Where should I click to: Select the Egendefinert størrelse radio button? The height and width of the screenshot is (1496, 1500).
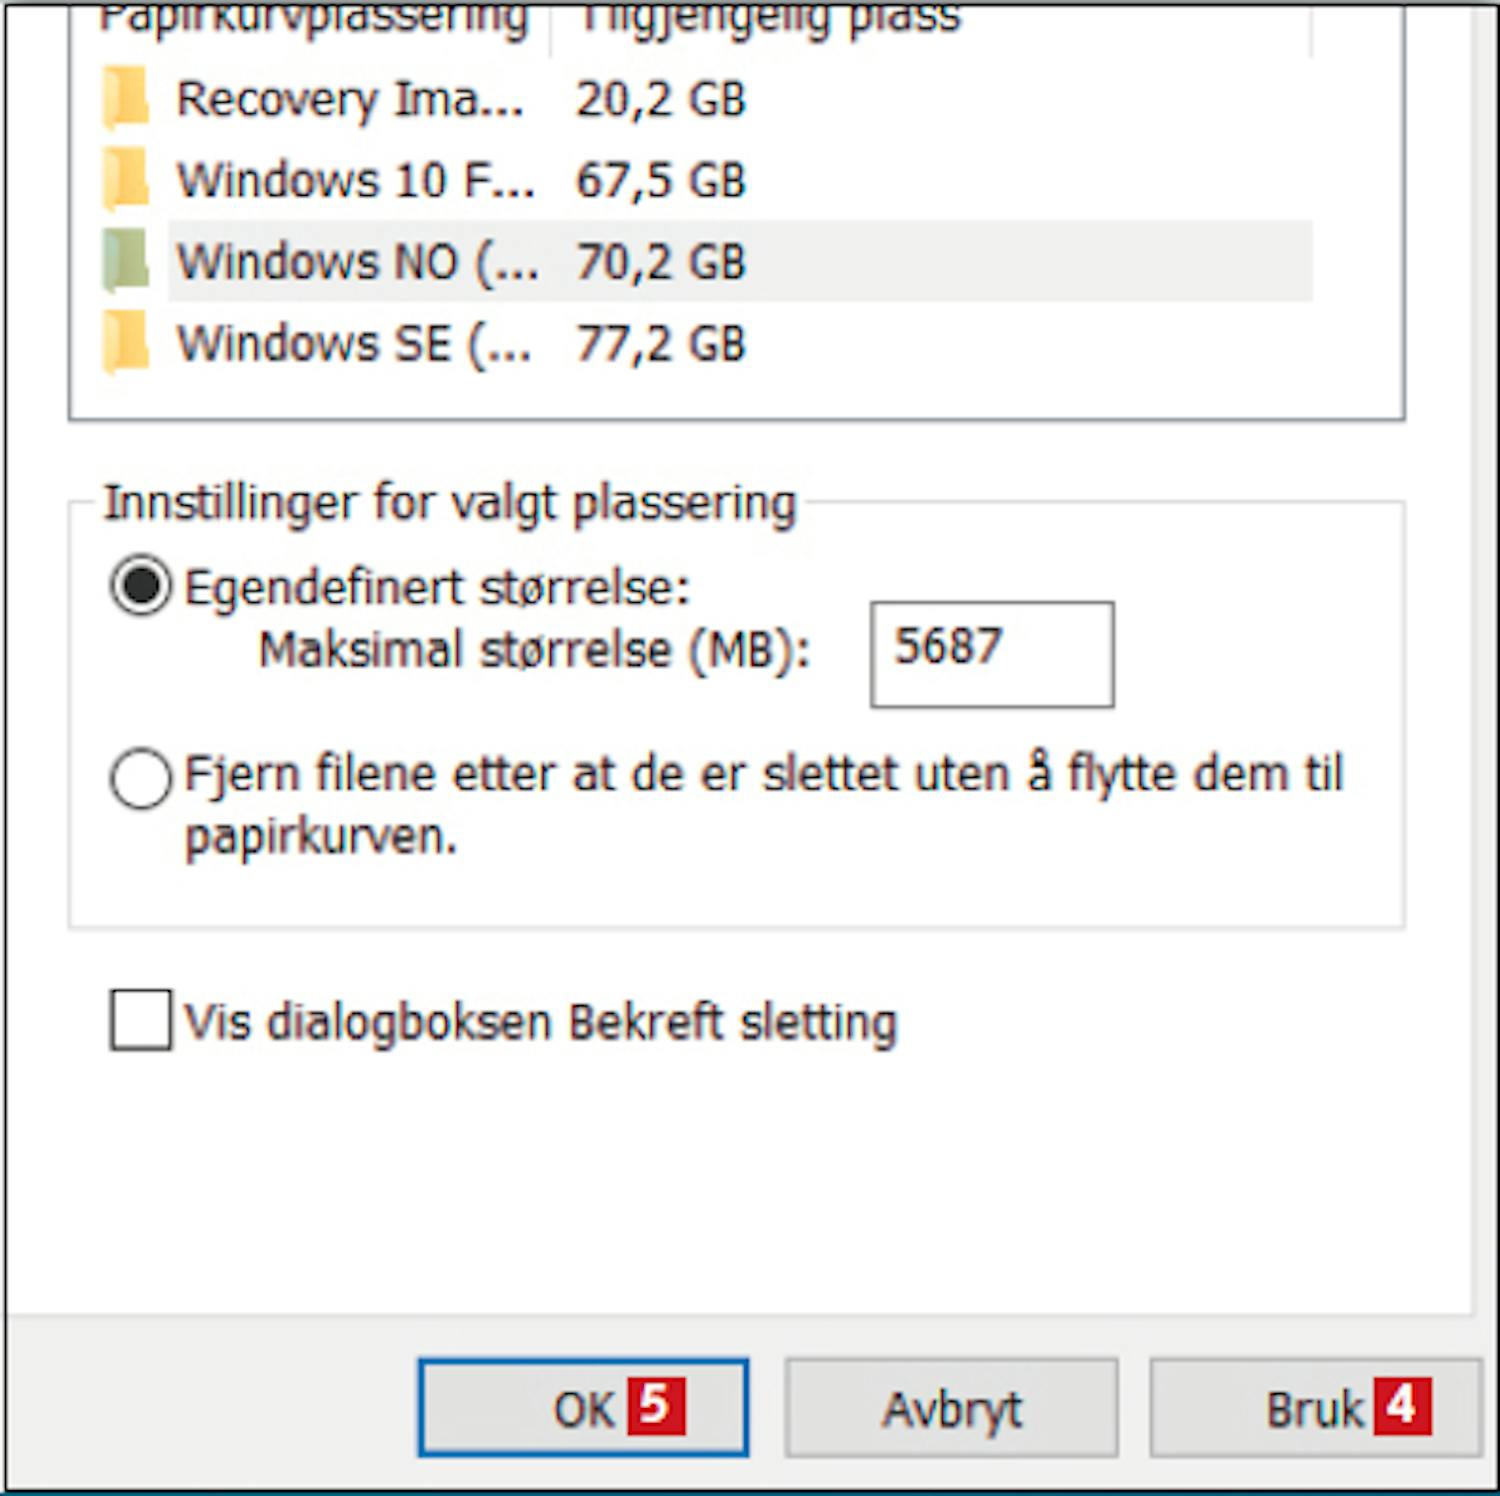tap(140, 586)
